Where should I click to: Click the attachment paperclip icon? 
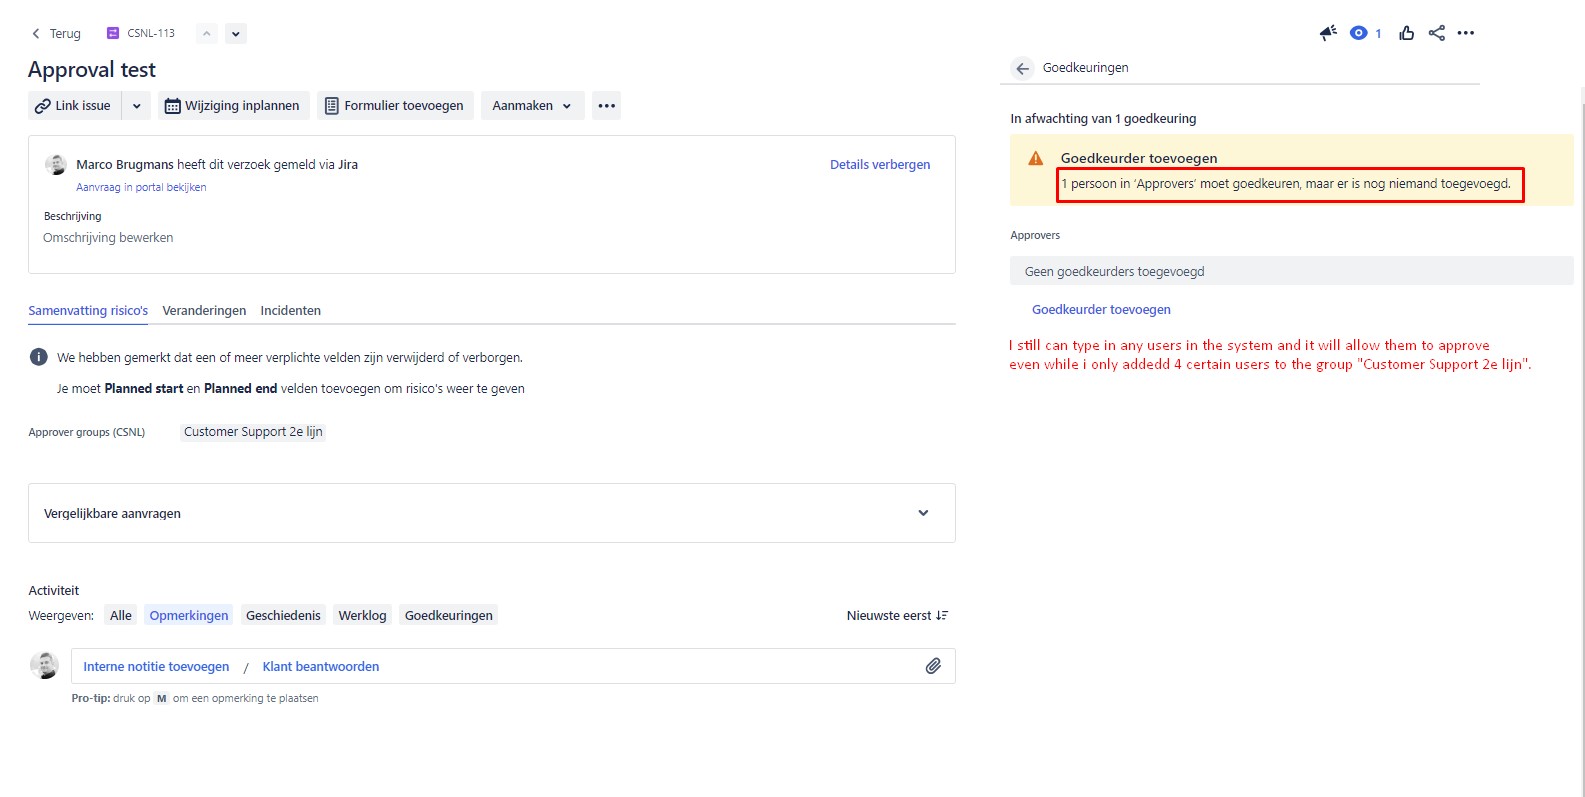(933, 666)
